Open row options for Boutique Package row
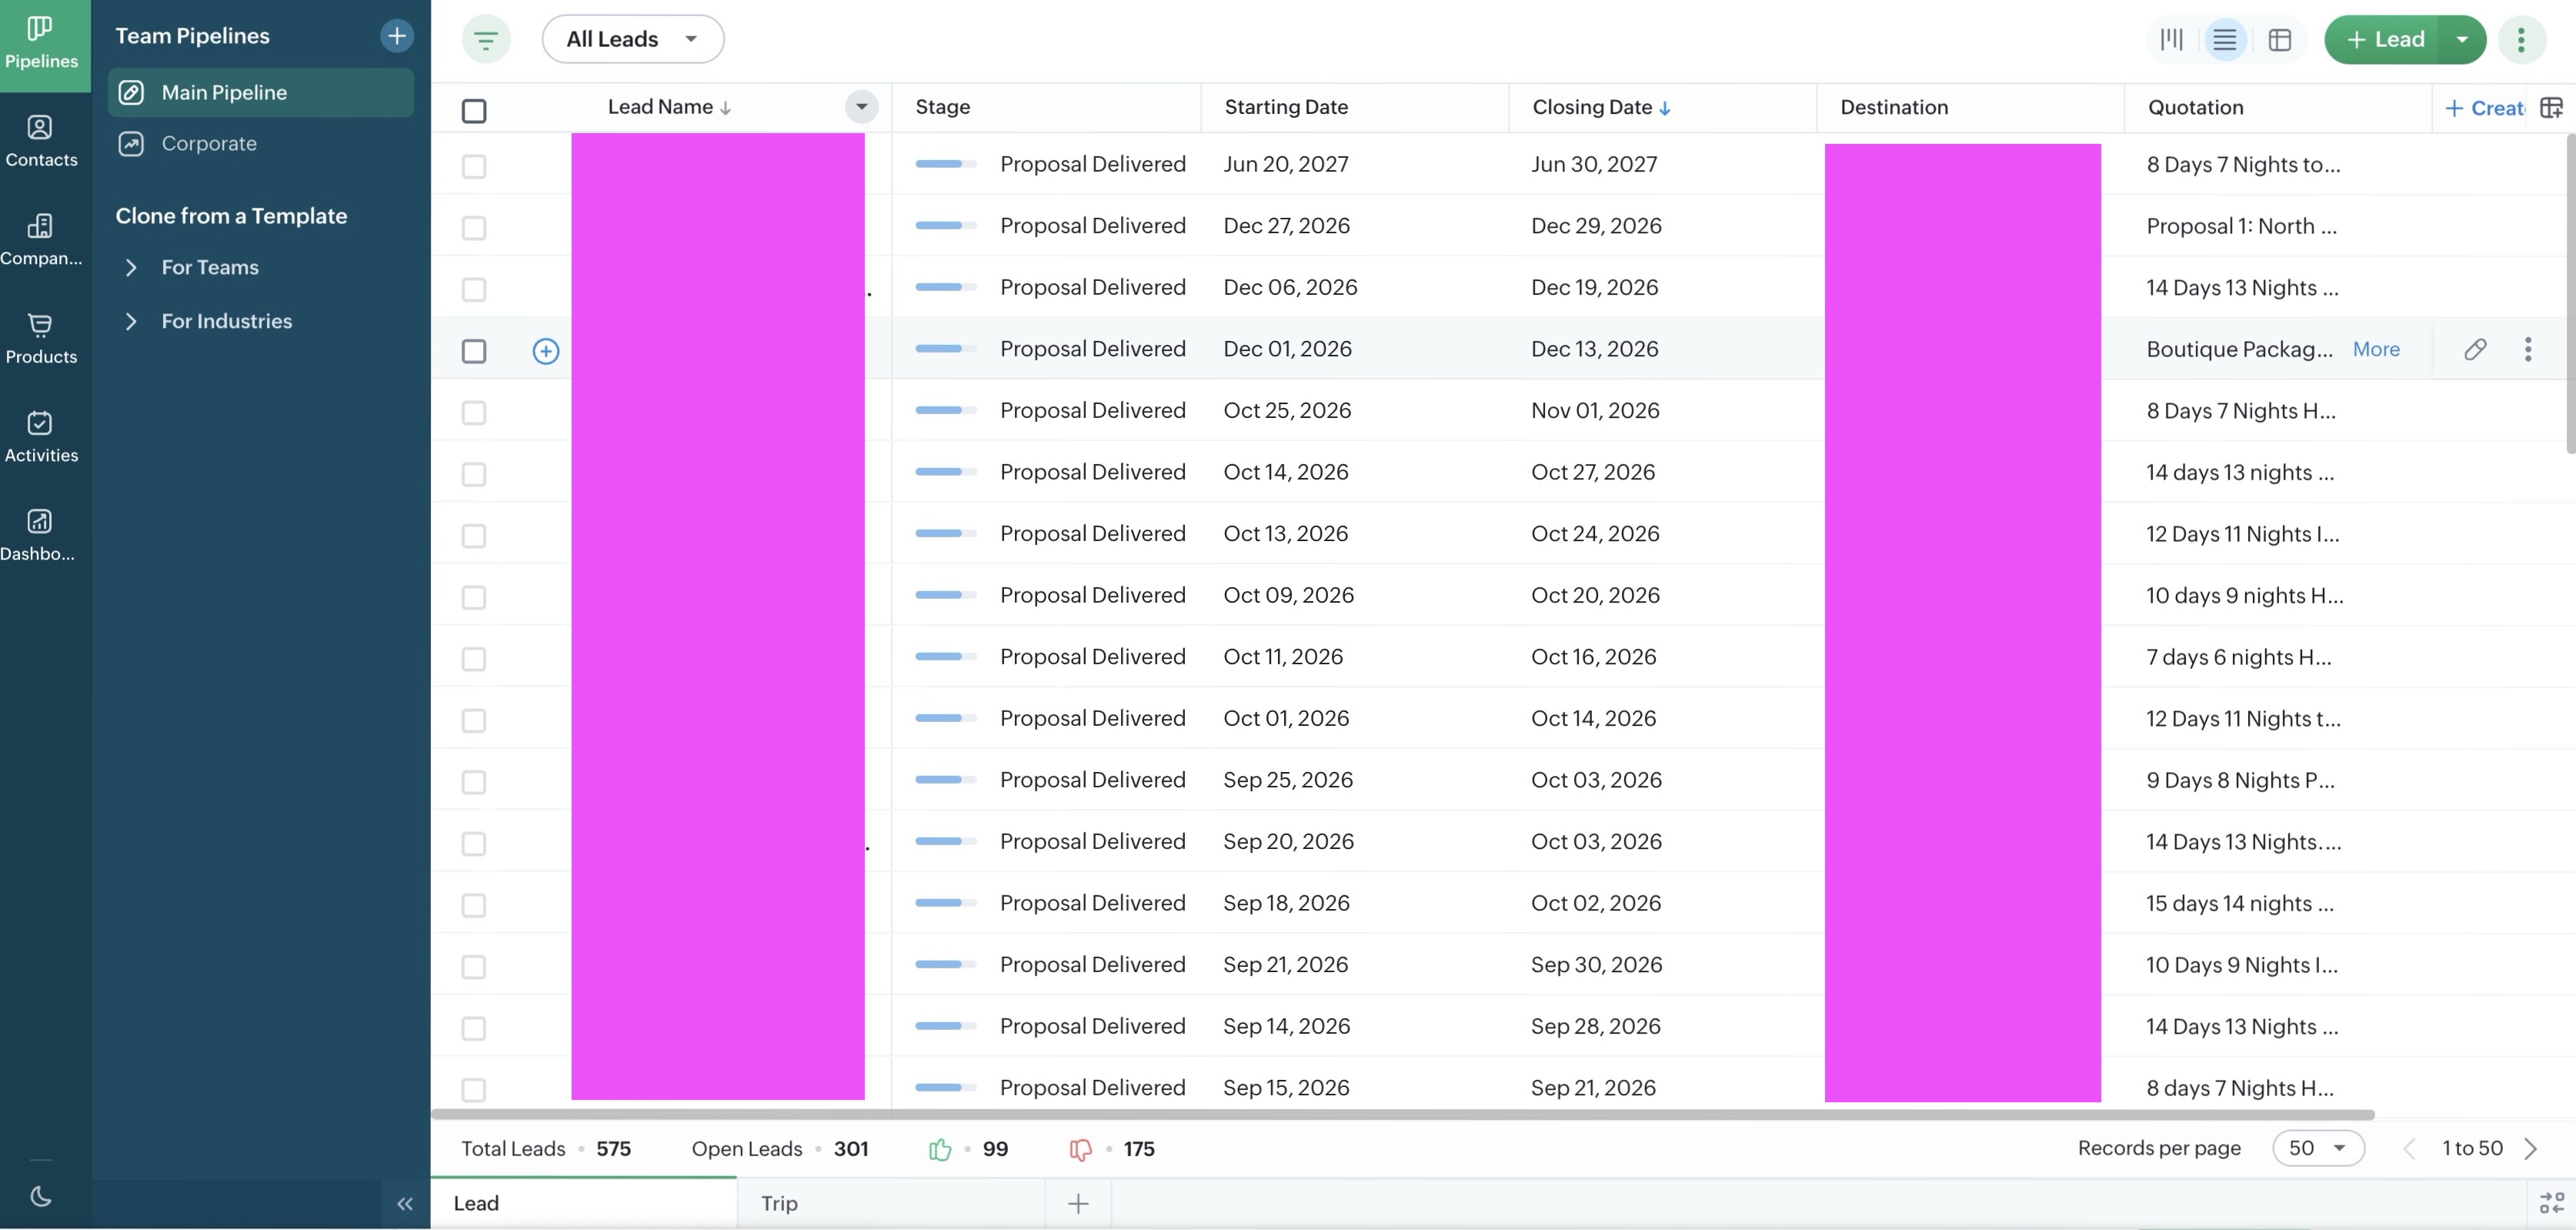This screenshot has height=1230, width=2576. point(2528,349)
